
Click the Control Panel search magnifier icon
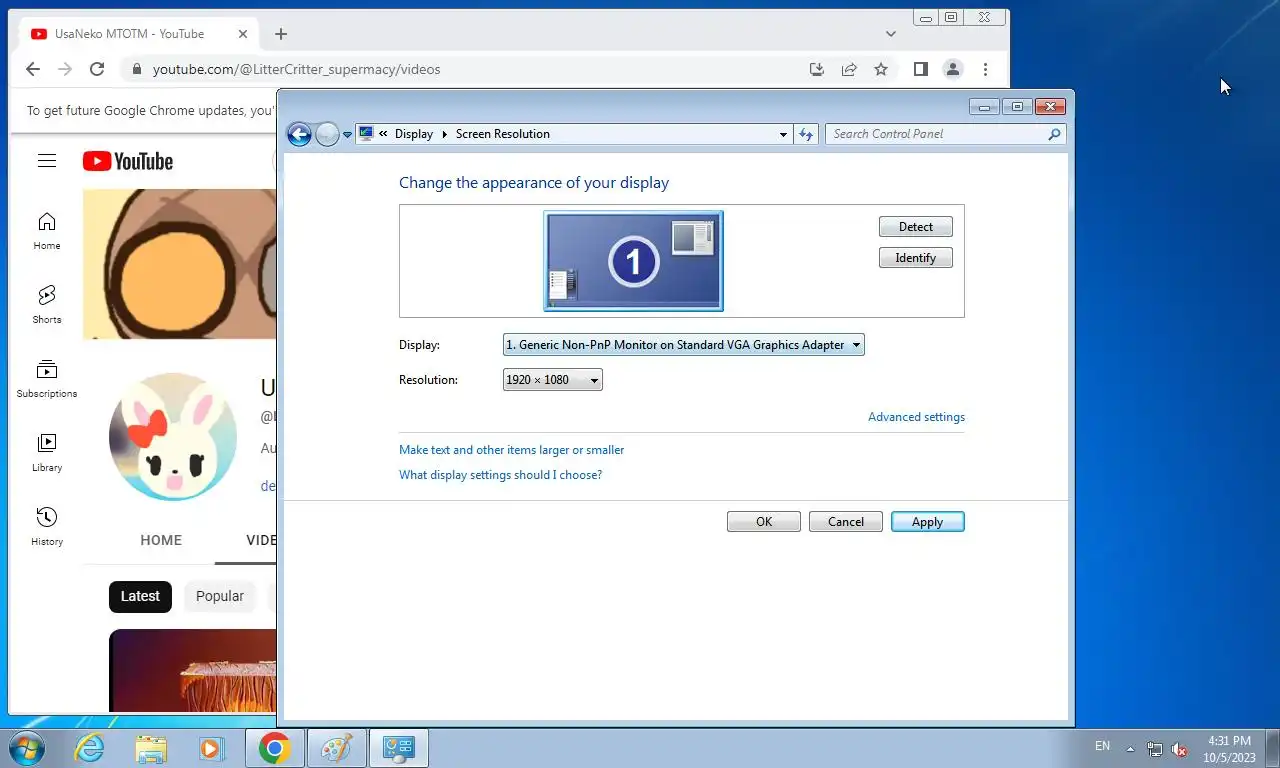(1054, 134)
